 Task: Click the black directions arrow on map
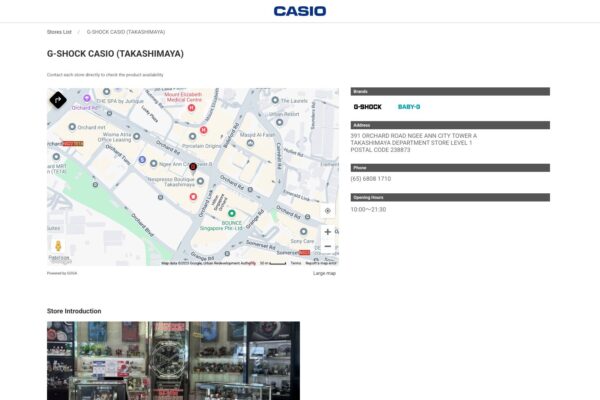(x=58, y=100)
